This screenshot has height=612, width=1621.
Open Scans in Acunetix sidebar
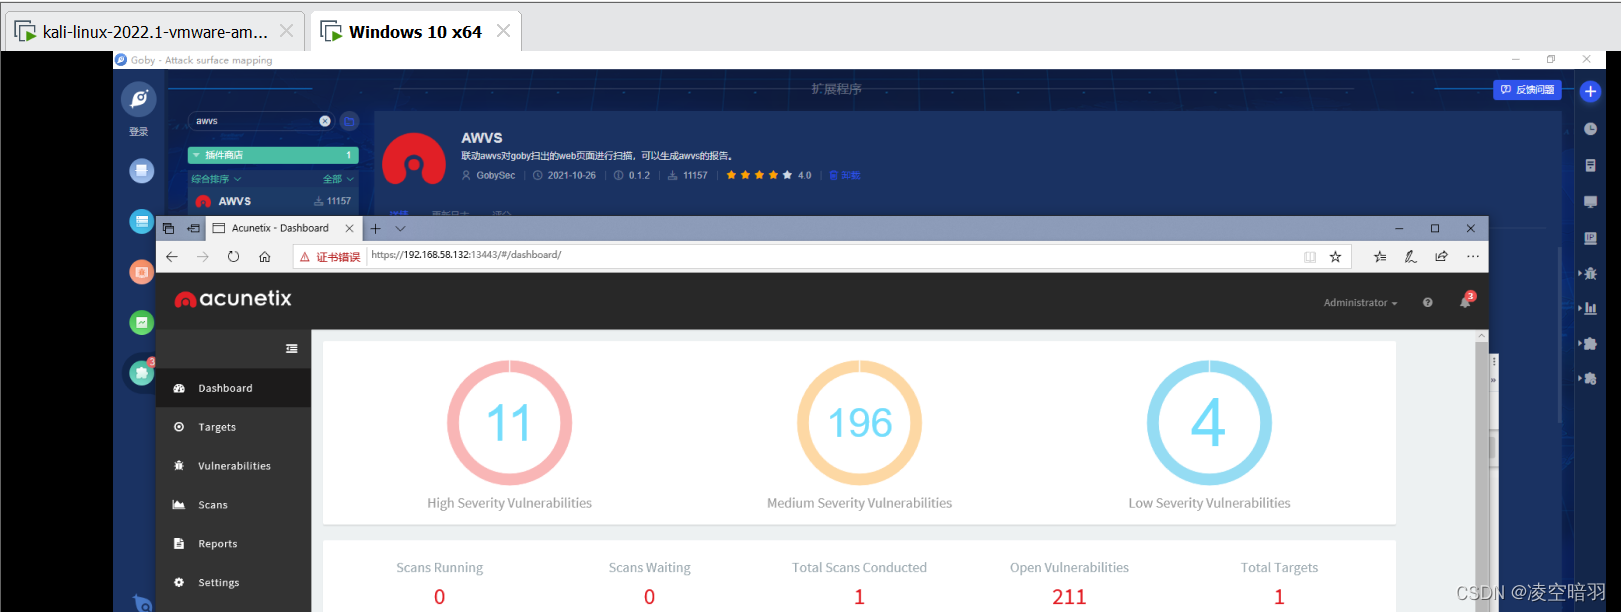click(x=234, y=505)
